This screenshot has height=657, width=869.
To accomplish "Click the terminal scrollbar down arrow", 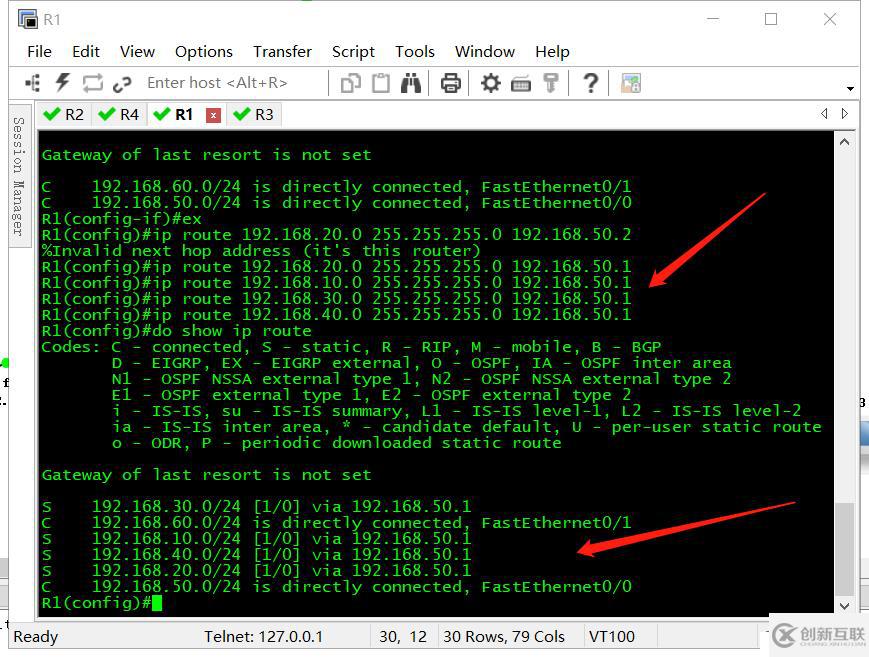I will (845, 606).
